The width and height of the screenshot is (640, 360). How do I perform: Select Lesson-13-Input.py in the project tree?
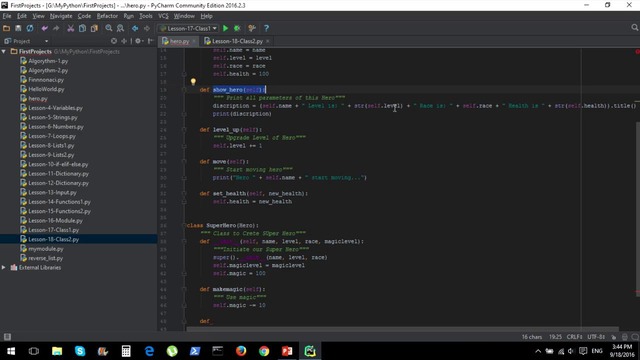pos(52,192)
